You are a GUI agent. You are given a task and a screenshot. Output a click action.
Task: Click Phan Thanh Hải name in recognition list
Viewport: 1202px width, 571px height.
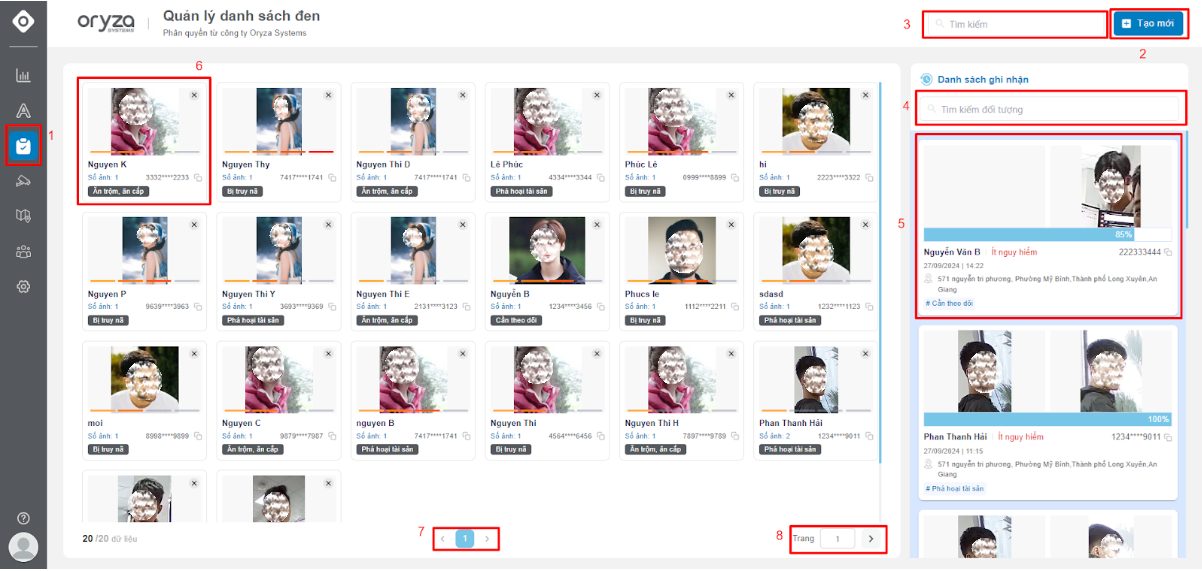(x=955, y=437)
